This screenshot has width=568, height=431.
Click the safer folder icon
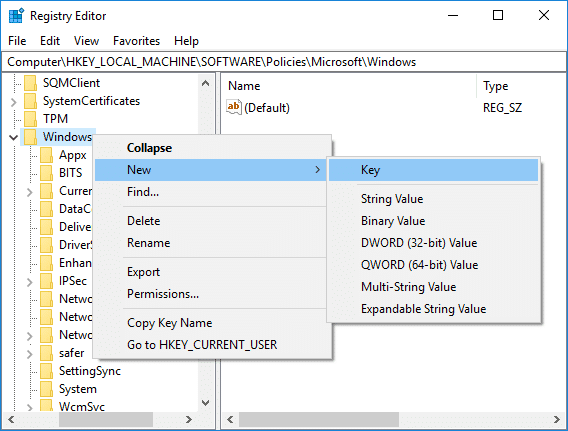click(x=46, y=353)
